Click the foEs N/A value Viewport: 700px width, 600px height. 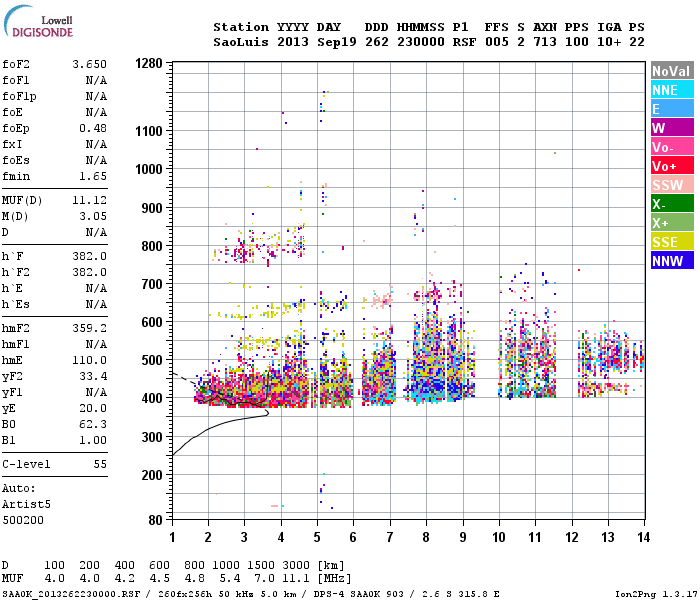[x=96, y=160]
